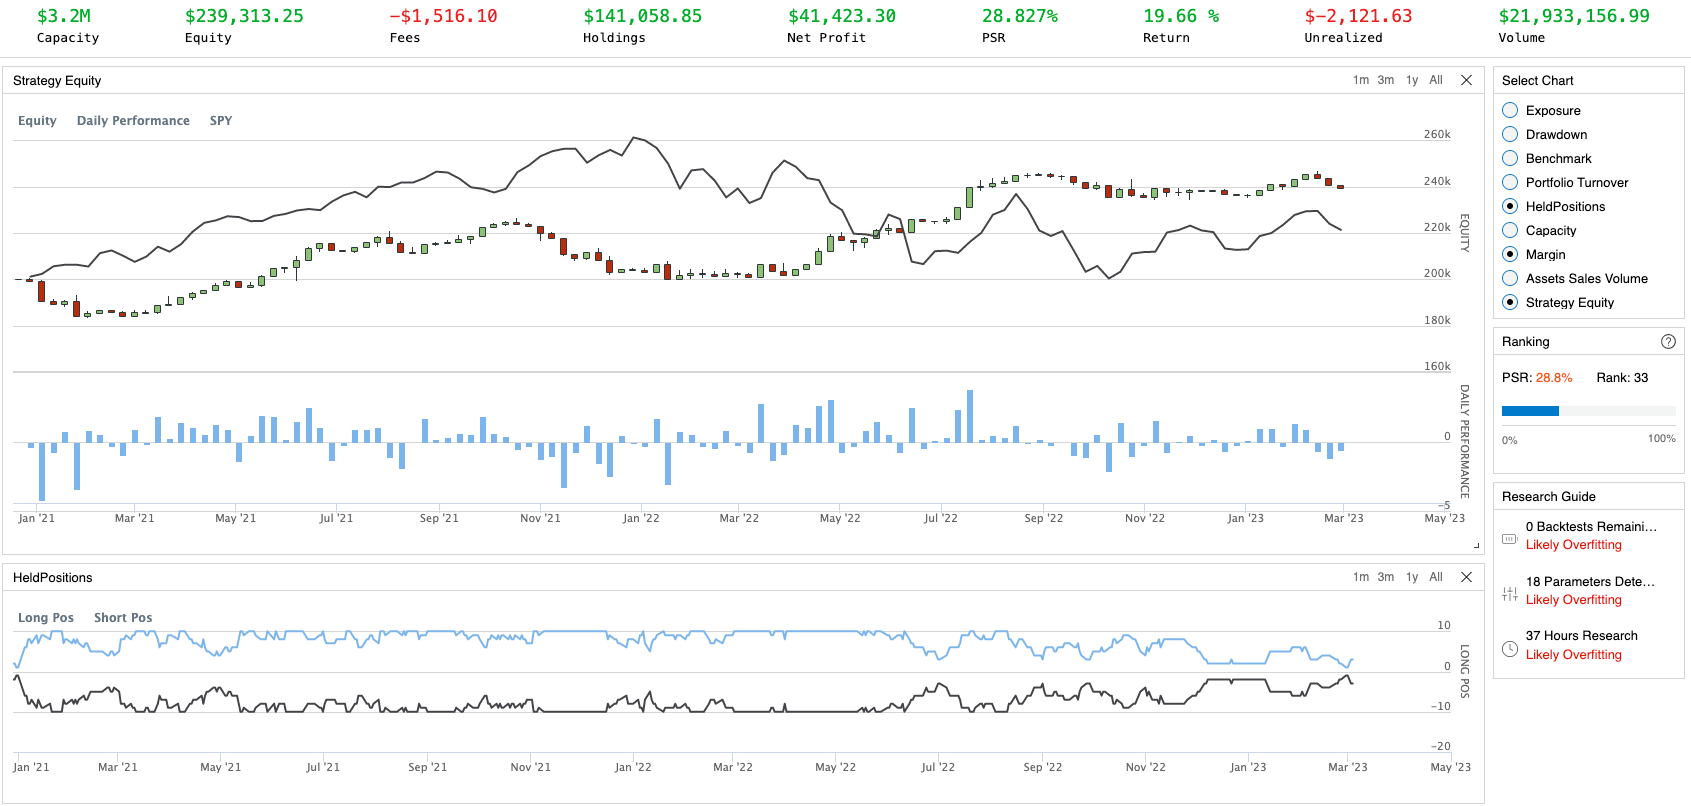Turn off the Margin chart radio button
1691x806 pixels.
click(x=1510, y=254)
